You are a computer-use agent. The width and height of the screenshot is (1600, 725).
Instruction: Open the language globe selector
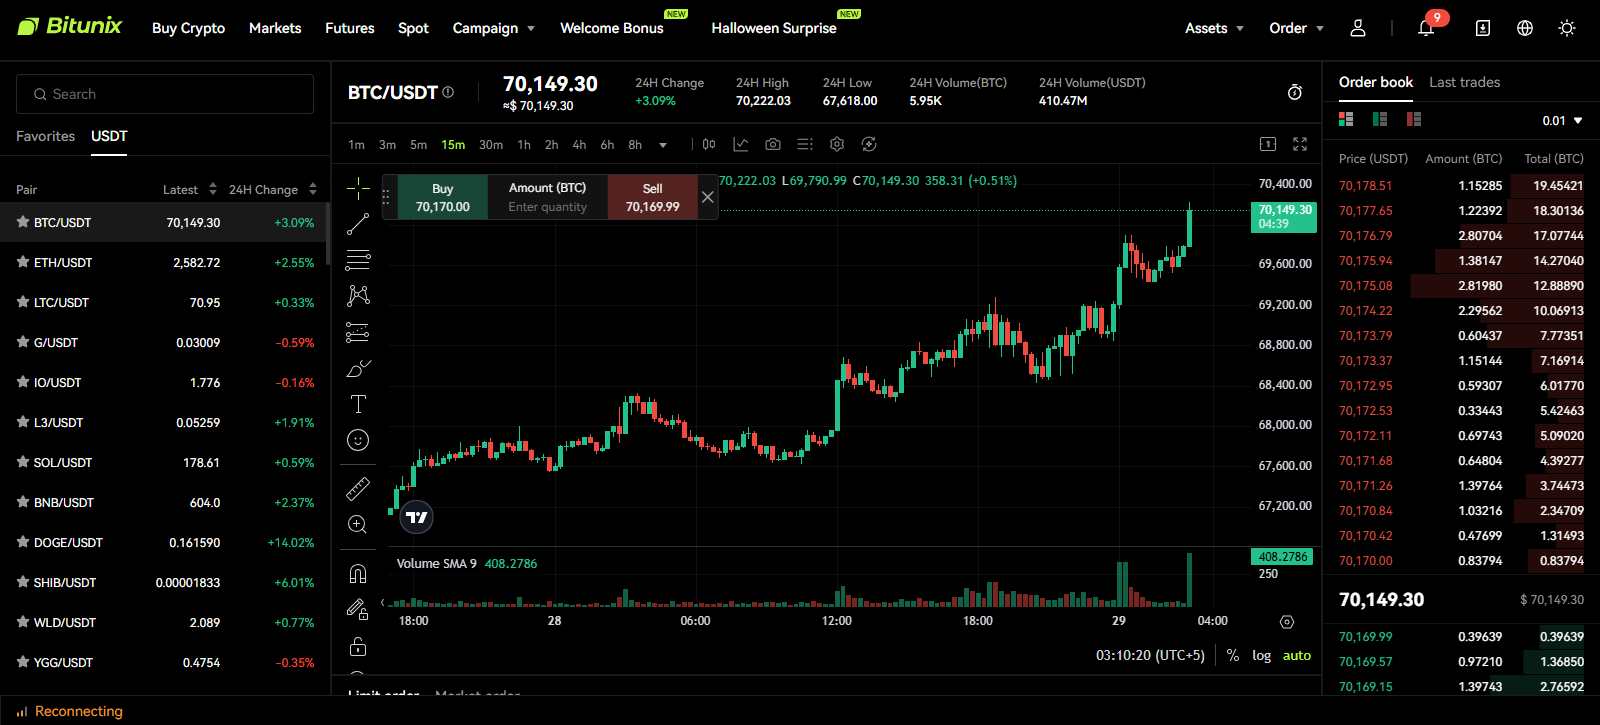click(1525, 28)
